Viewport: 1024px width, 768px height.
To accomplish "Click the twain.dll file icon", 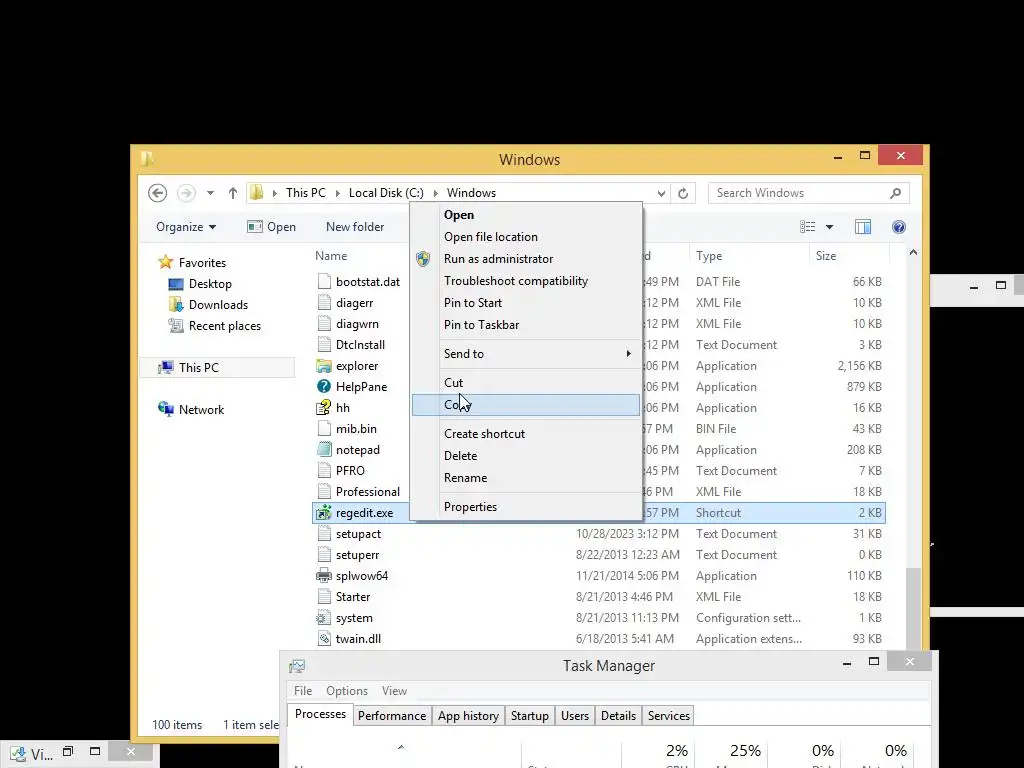I will tap(324, 639).
